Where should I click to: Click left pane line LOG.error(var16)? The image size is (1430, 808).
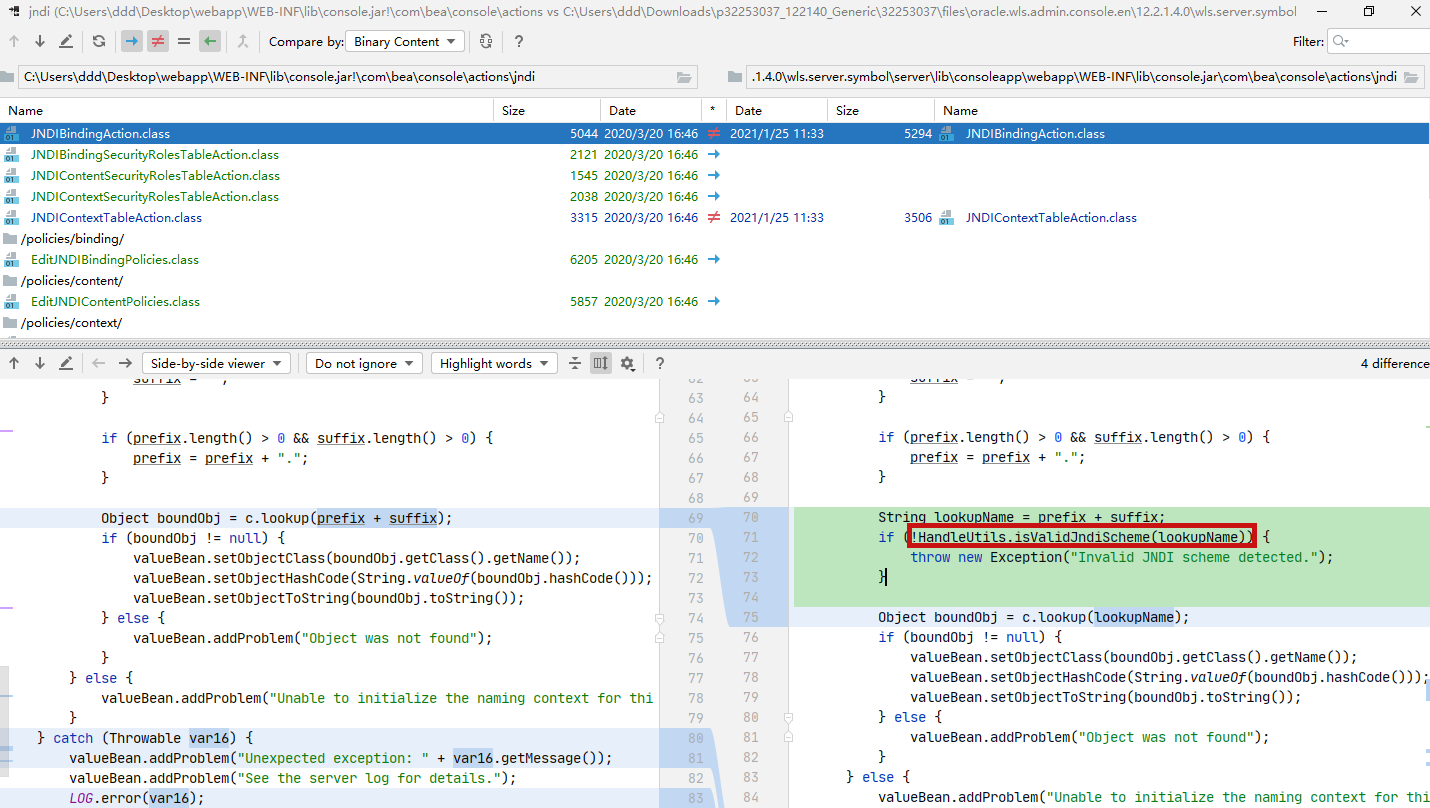[136, 797]
